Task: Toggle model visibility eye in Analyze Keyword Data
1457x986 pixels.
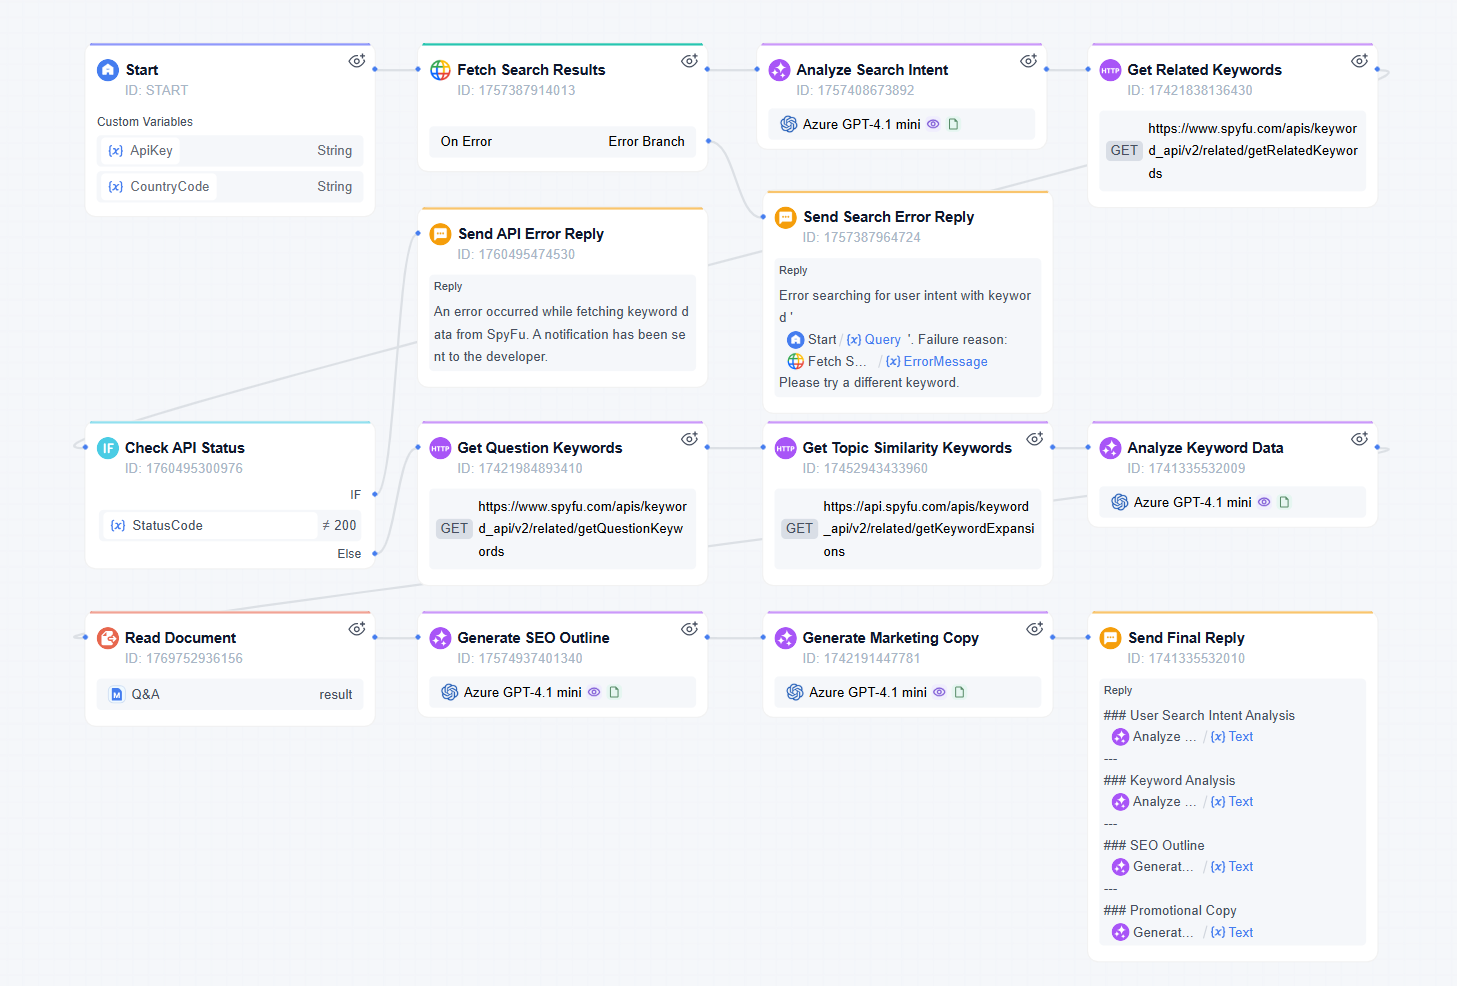Action: (x=1265, y=501)
